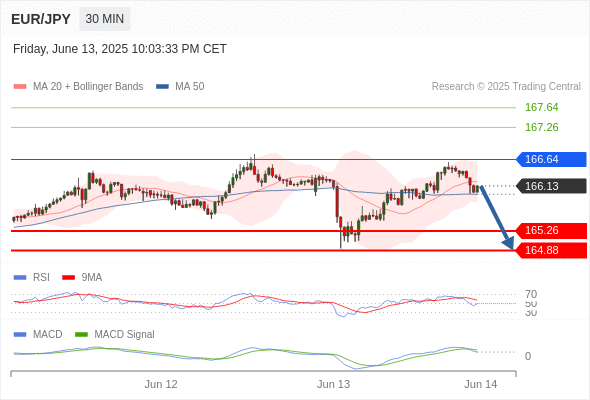590x400 pixels.
Task: Click the date and time text line
Action: pos(120,49)
